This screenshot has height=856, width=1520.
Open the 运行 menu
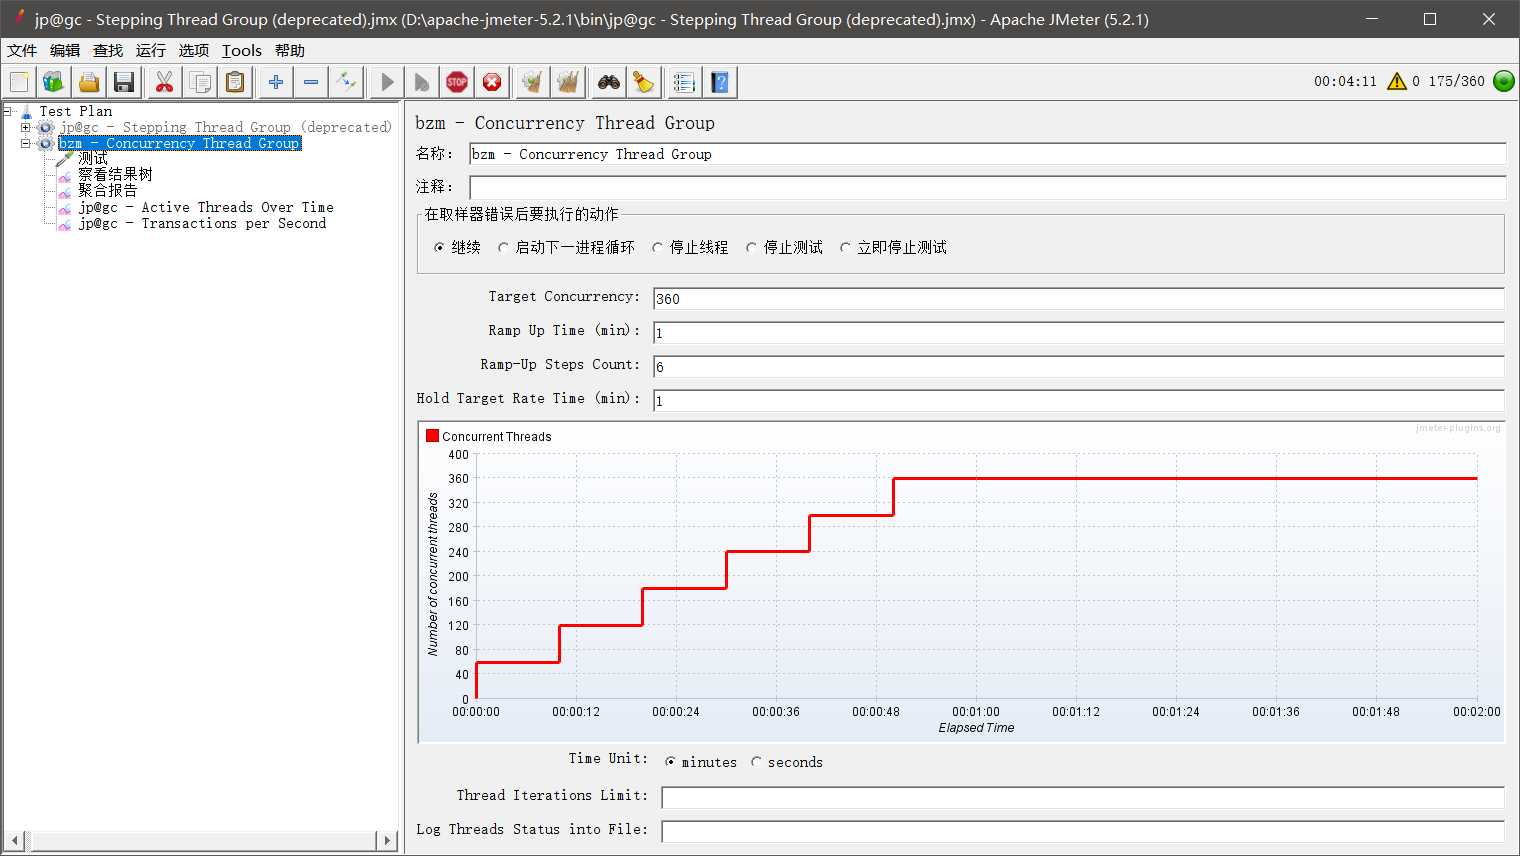pyautogui.click(x=151, y=51)
